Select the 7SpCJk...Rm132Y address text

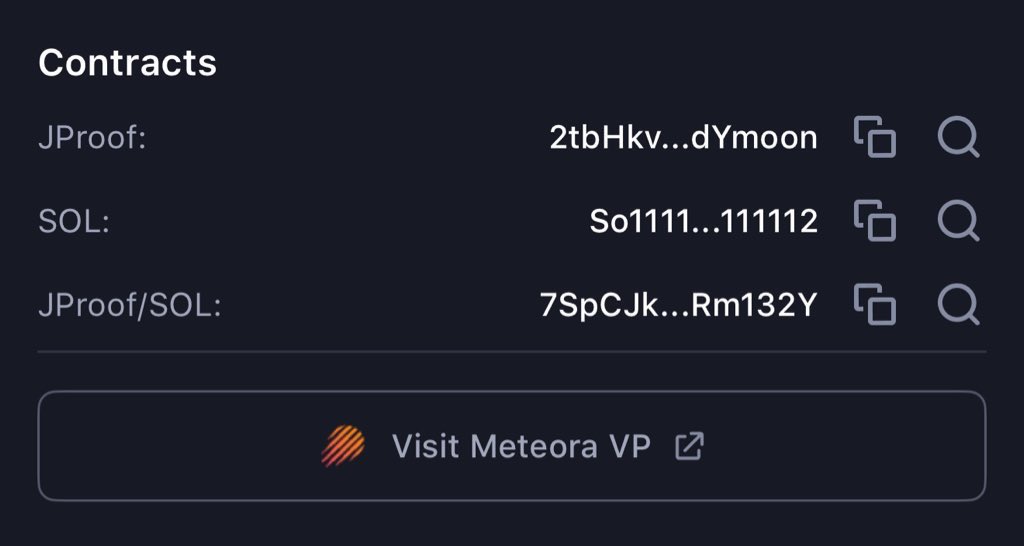click(678, 306)
